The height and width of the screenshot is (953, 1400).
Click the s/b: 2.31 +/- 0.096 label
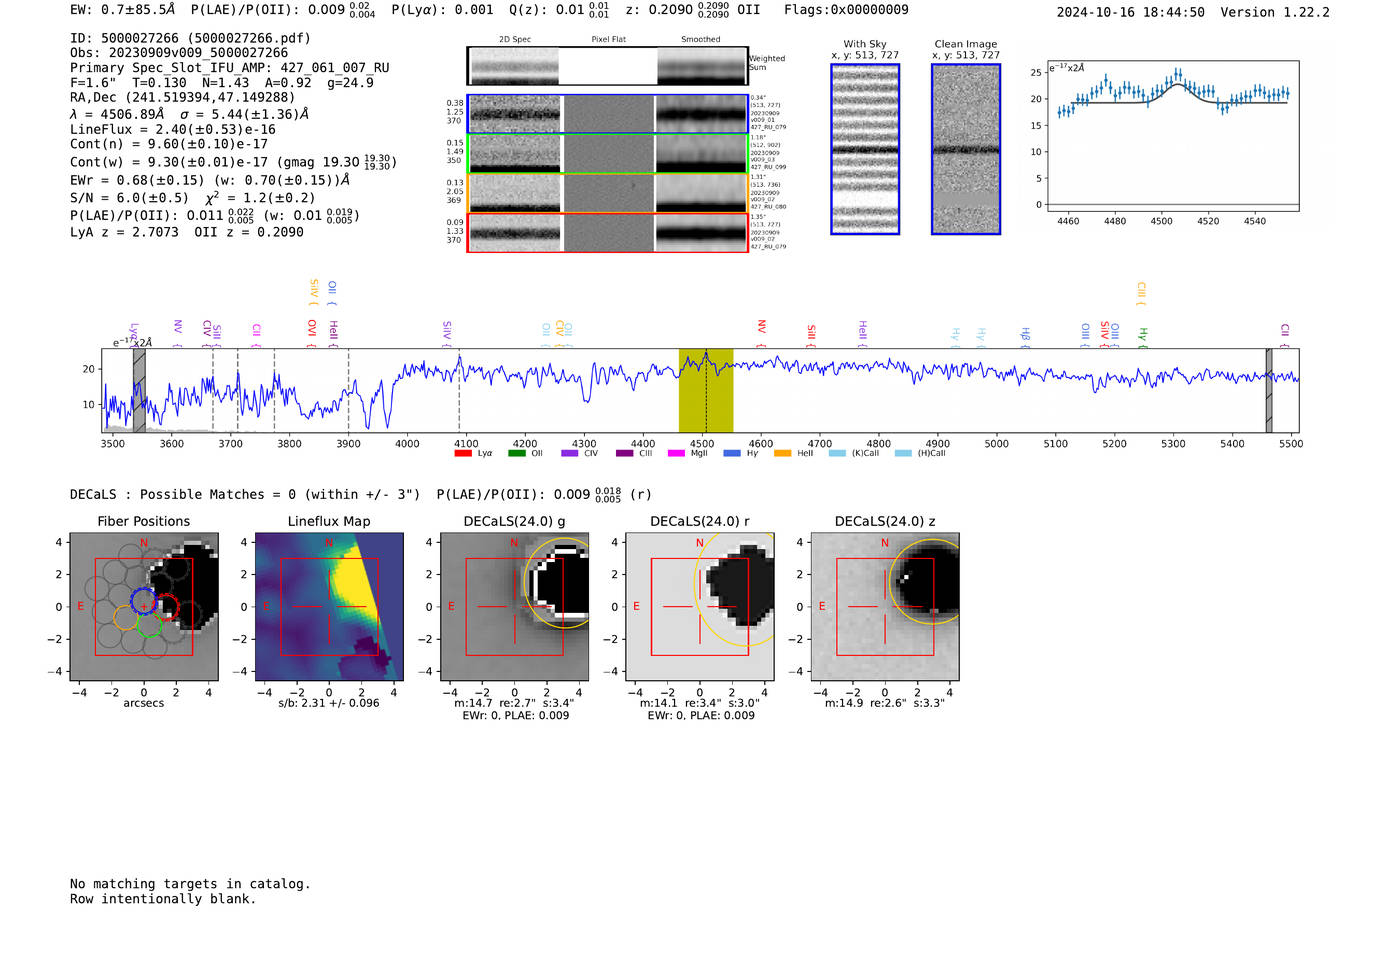pos(329,703)
